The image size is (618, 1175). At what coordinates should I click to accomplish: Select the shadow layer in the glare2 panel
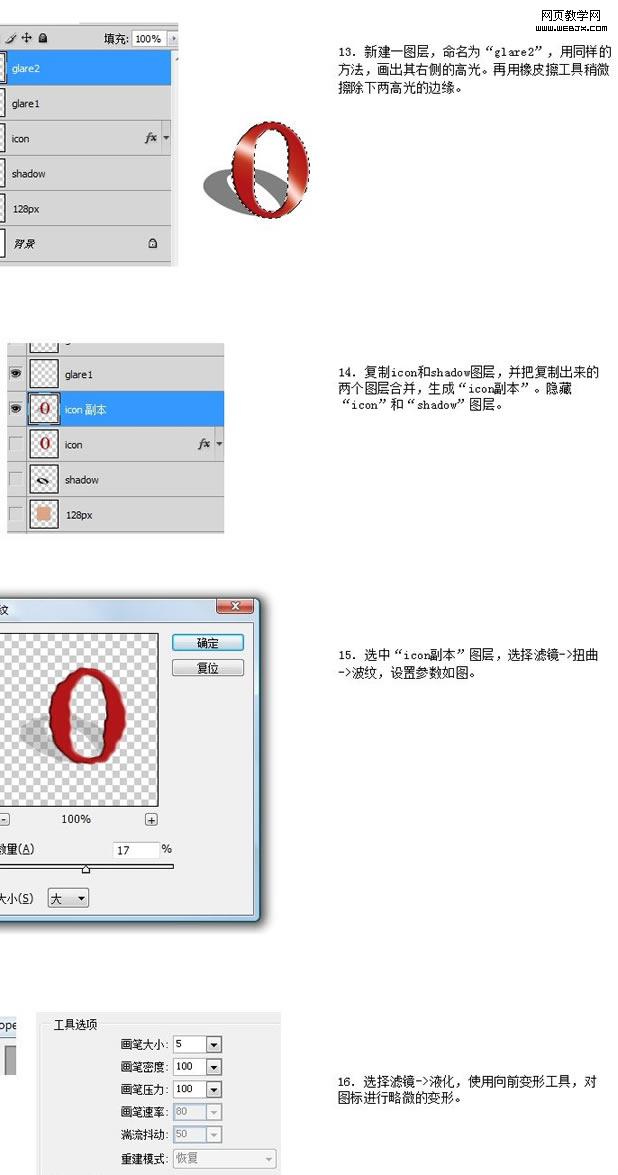(85, 173)
